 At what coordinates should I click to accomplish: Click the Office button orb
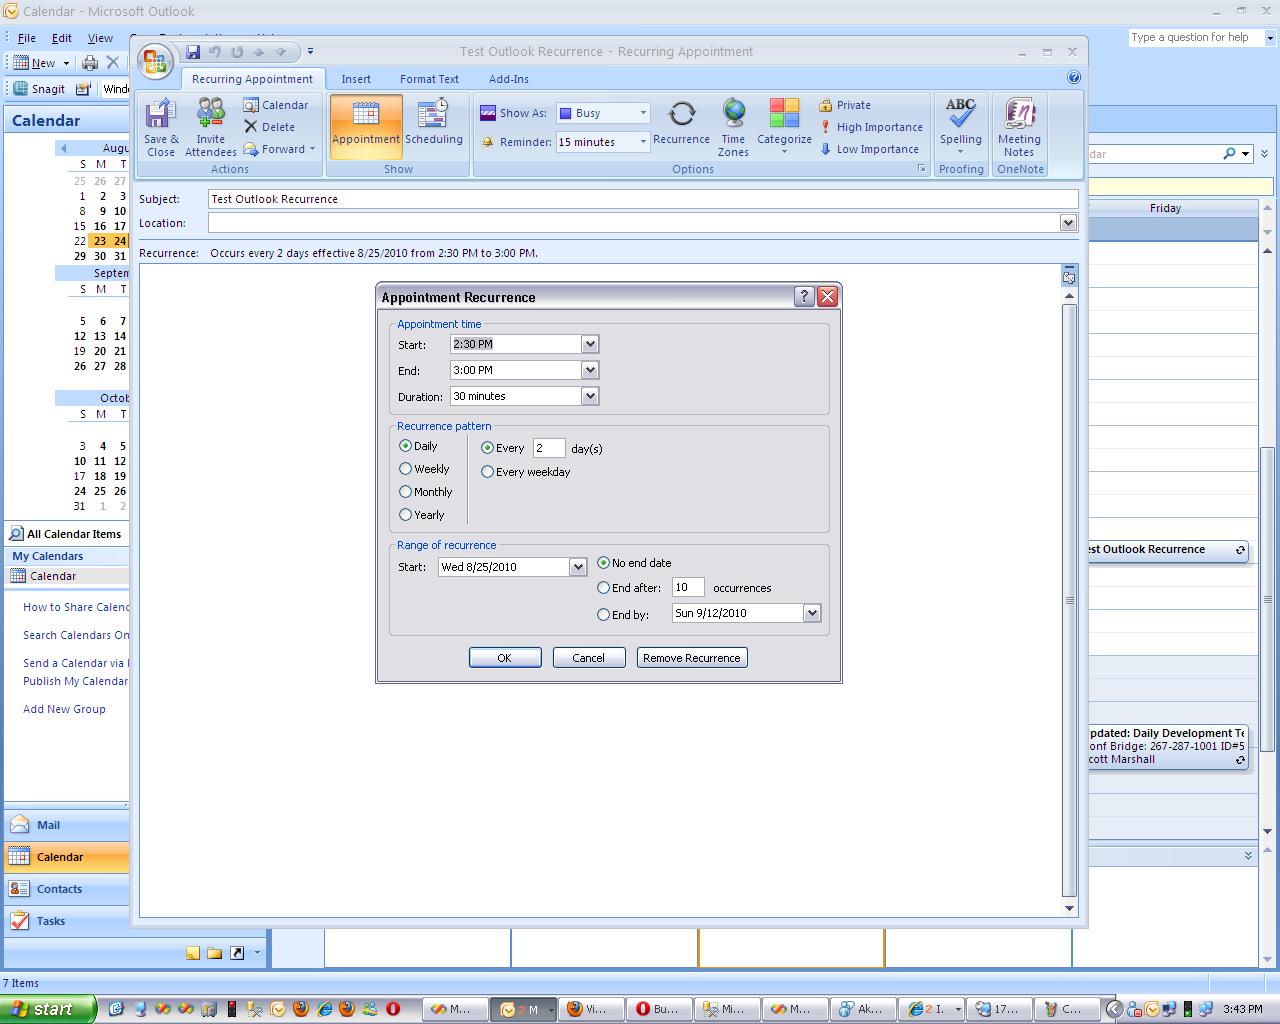[x=155, y=62]
